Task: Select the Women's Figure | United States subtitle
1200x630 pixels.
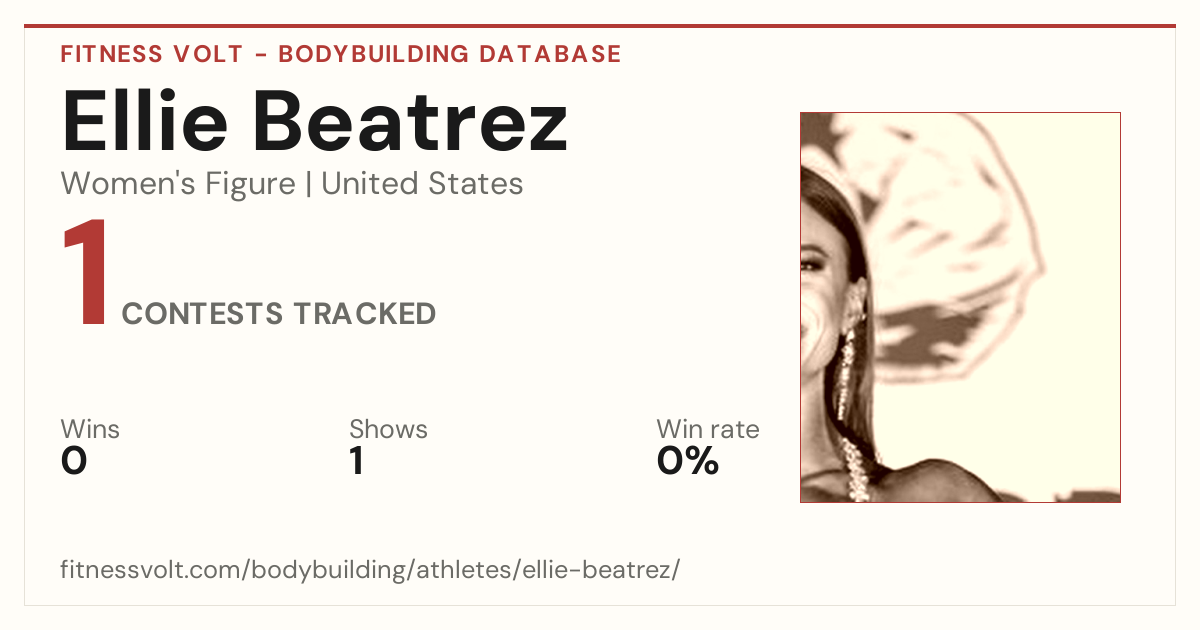Action: (x=292, y=184)
